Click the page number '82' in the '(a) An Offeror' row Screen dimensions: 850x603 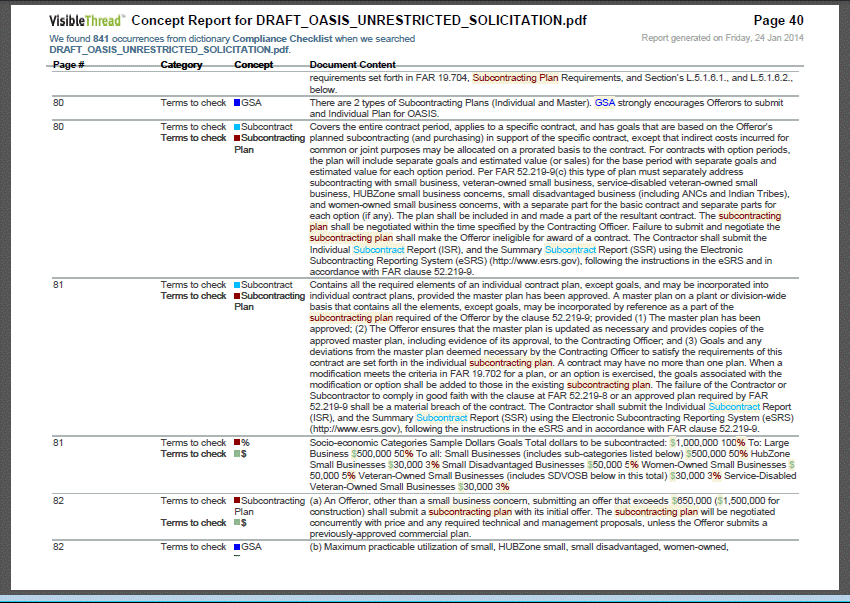(58, 501)
